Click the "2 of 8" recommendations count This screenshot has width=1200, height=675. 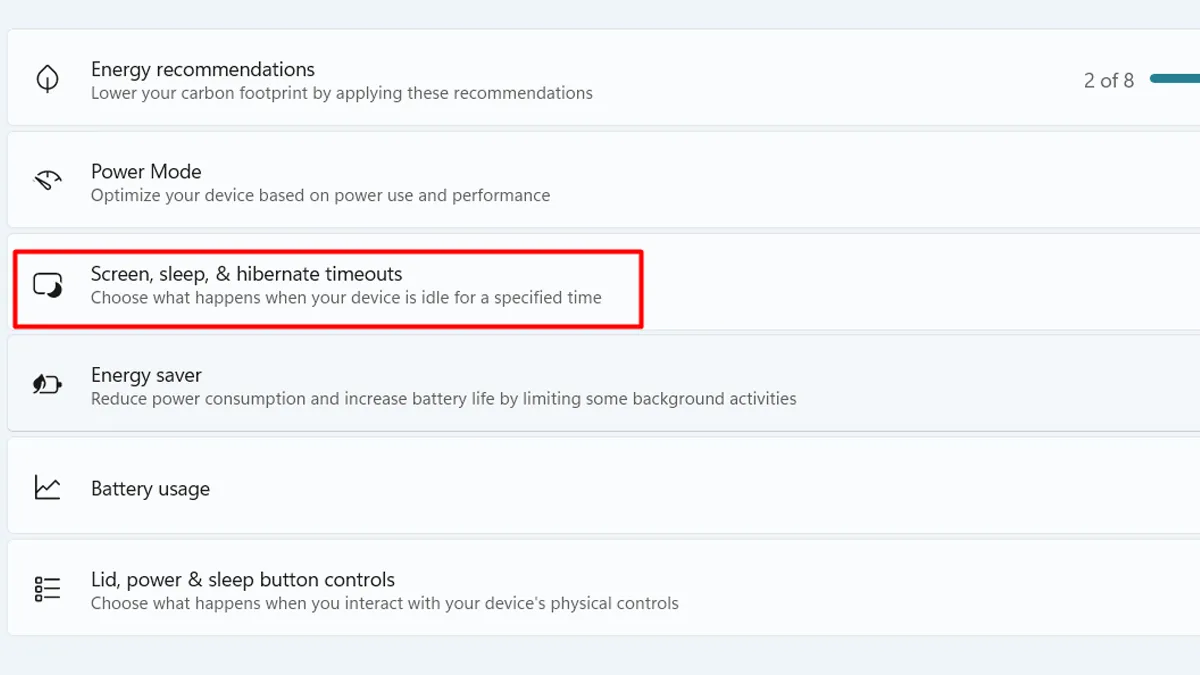1108,81
